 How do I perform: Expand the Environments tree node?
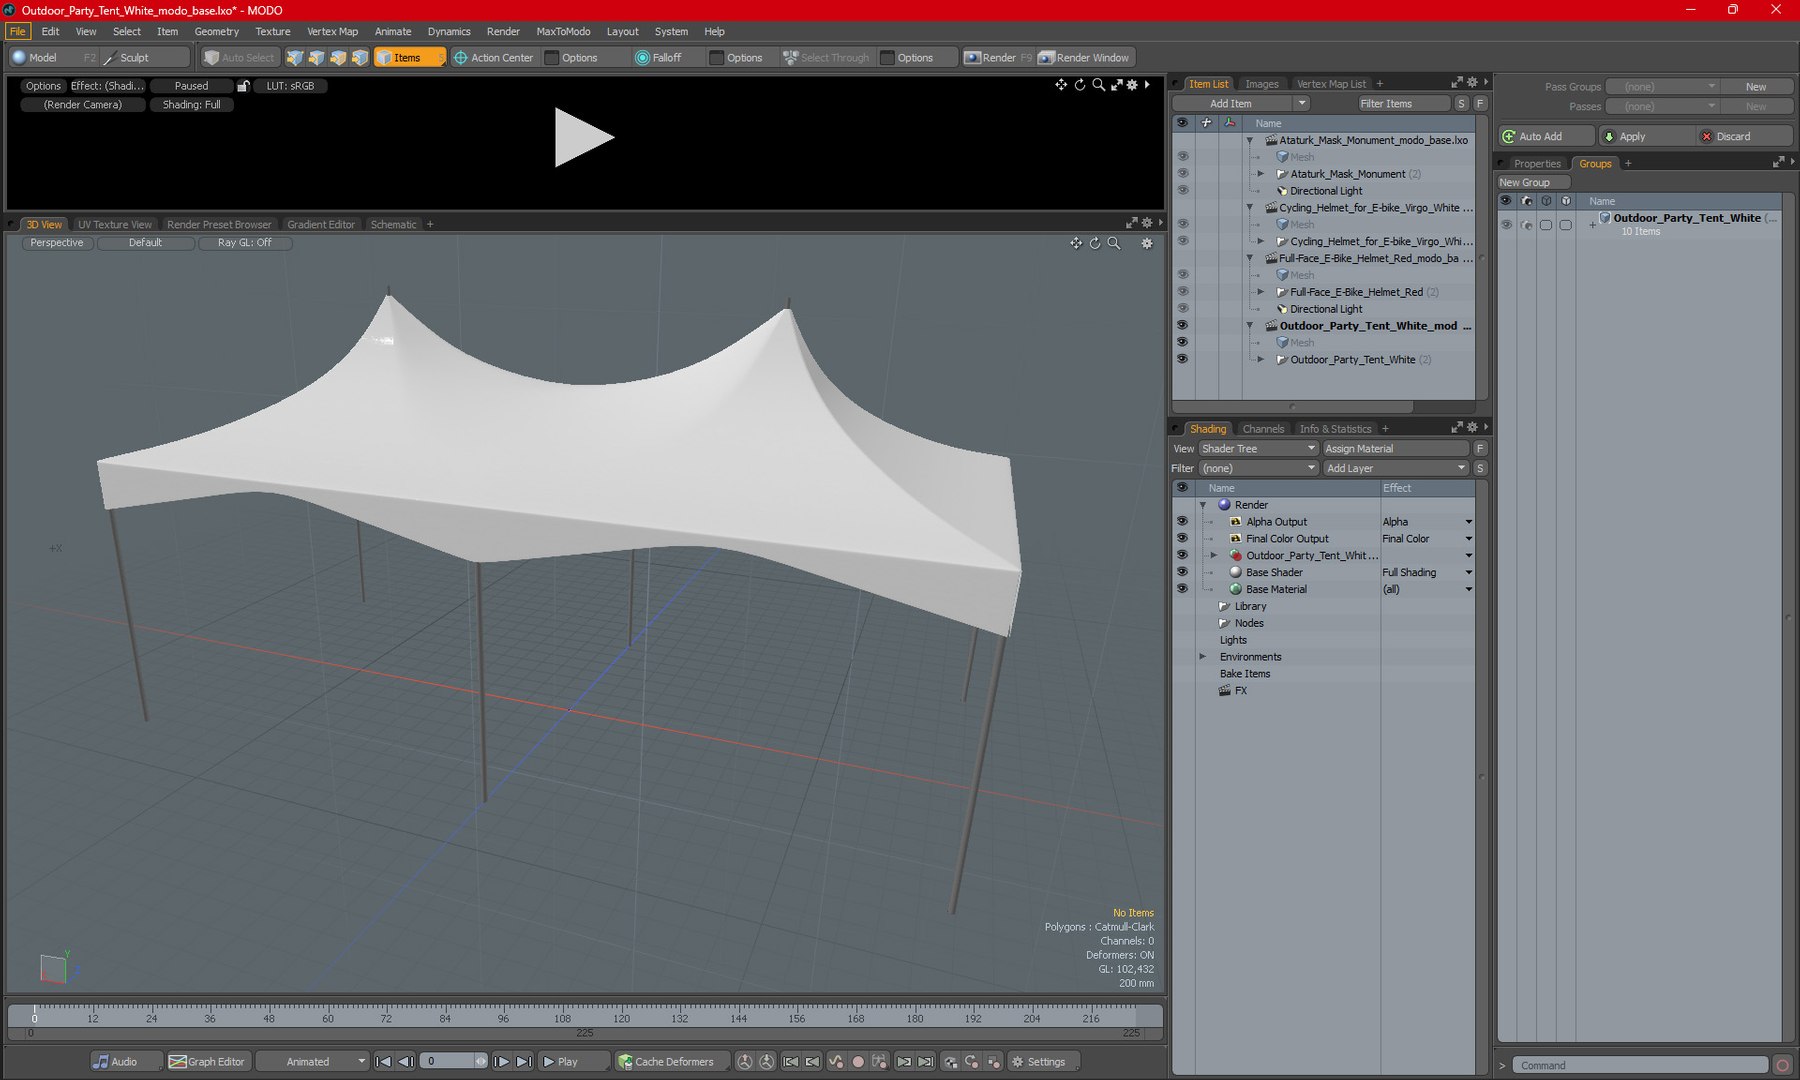coord(1203,657)
